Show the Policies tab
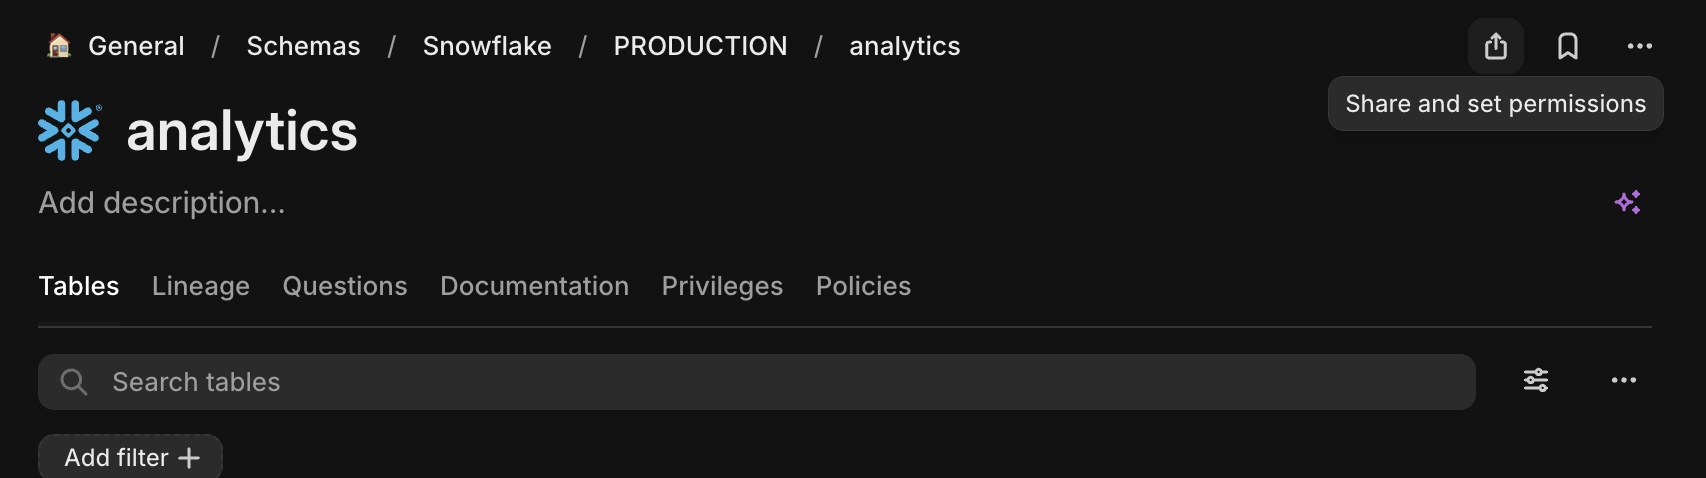The image size is (1706, 478). tap(863, 286)
